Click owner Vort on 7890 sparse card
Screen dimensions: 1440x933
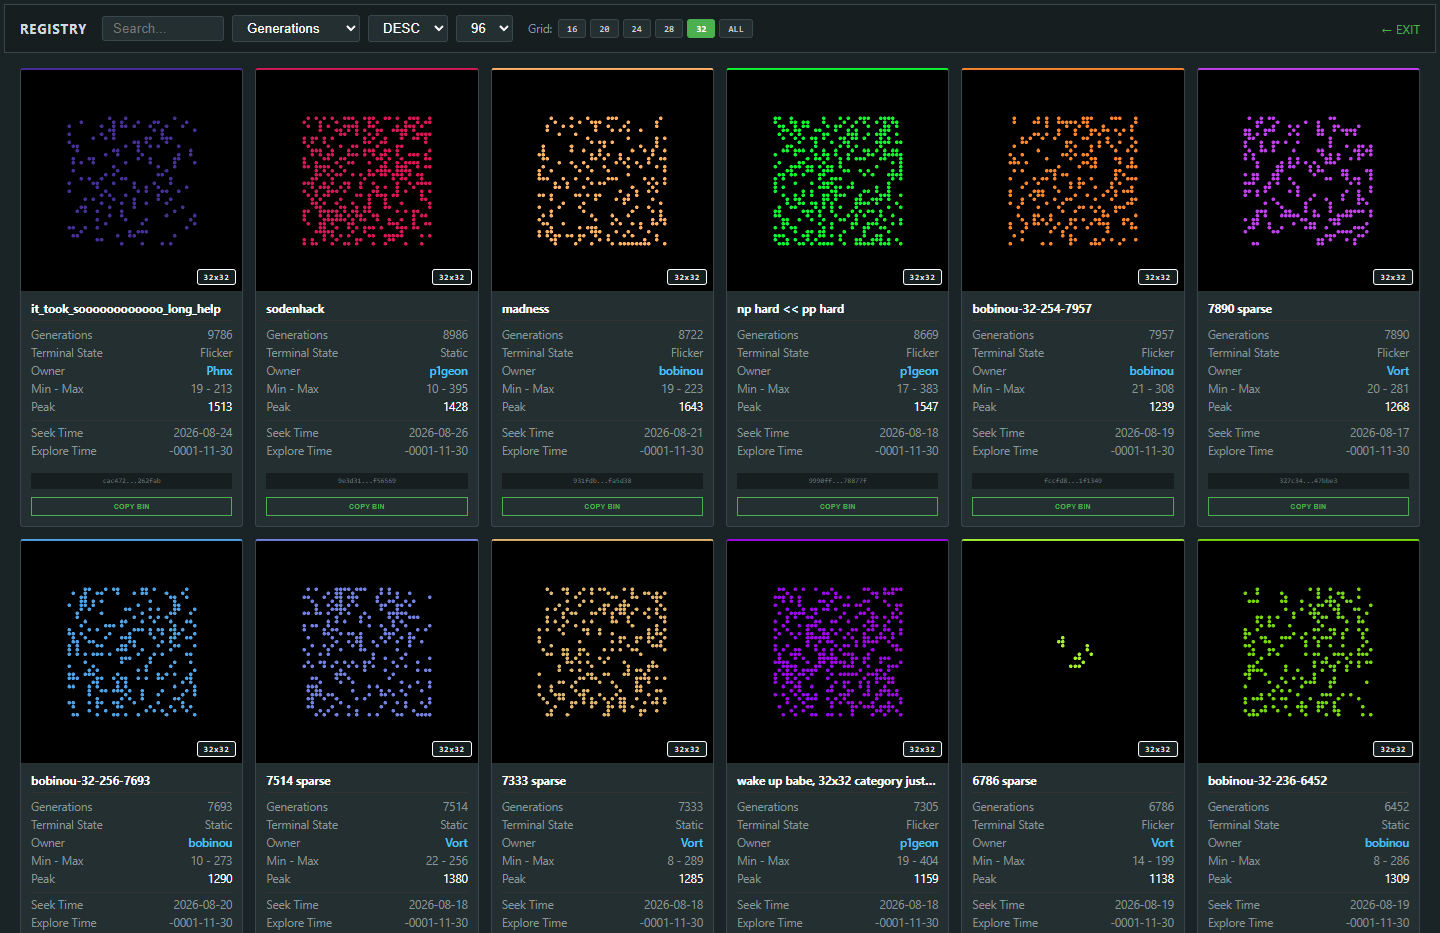coord(1397,371)
